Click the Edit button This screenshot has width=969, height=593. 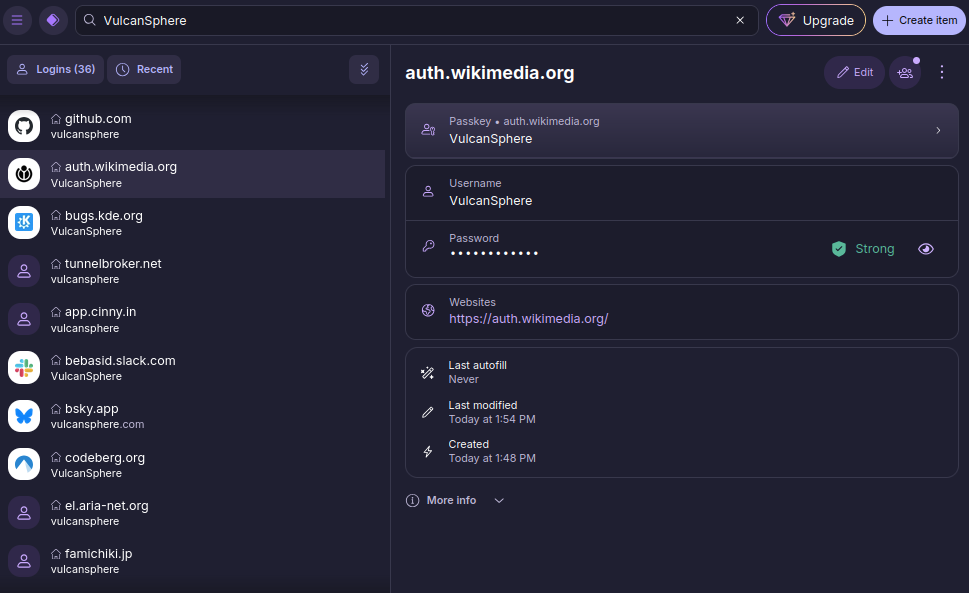tap(854, 72)
